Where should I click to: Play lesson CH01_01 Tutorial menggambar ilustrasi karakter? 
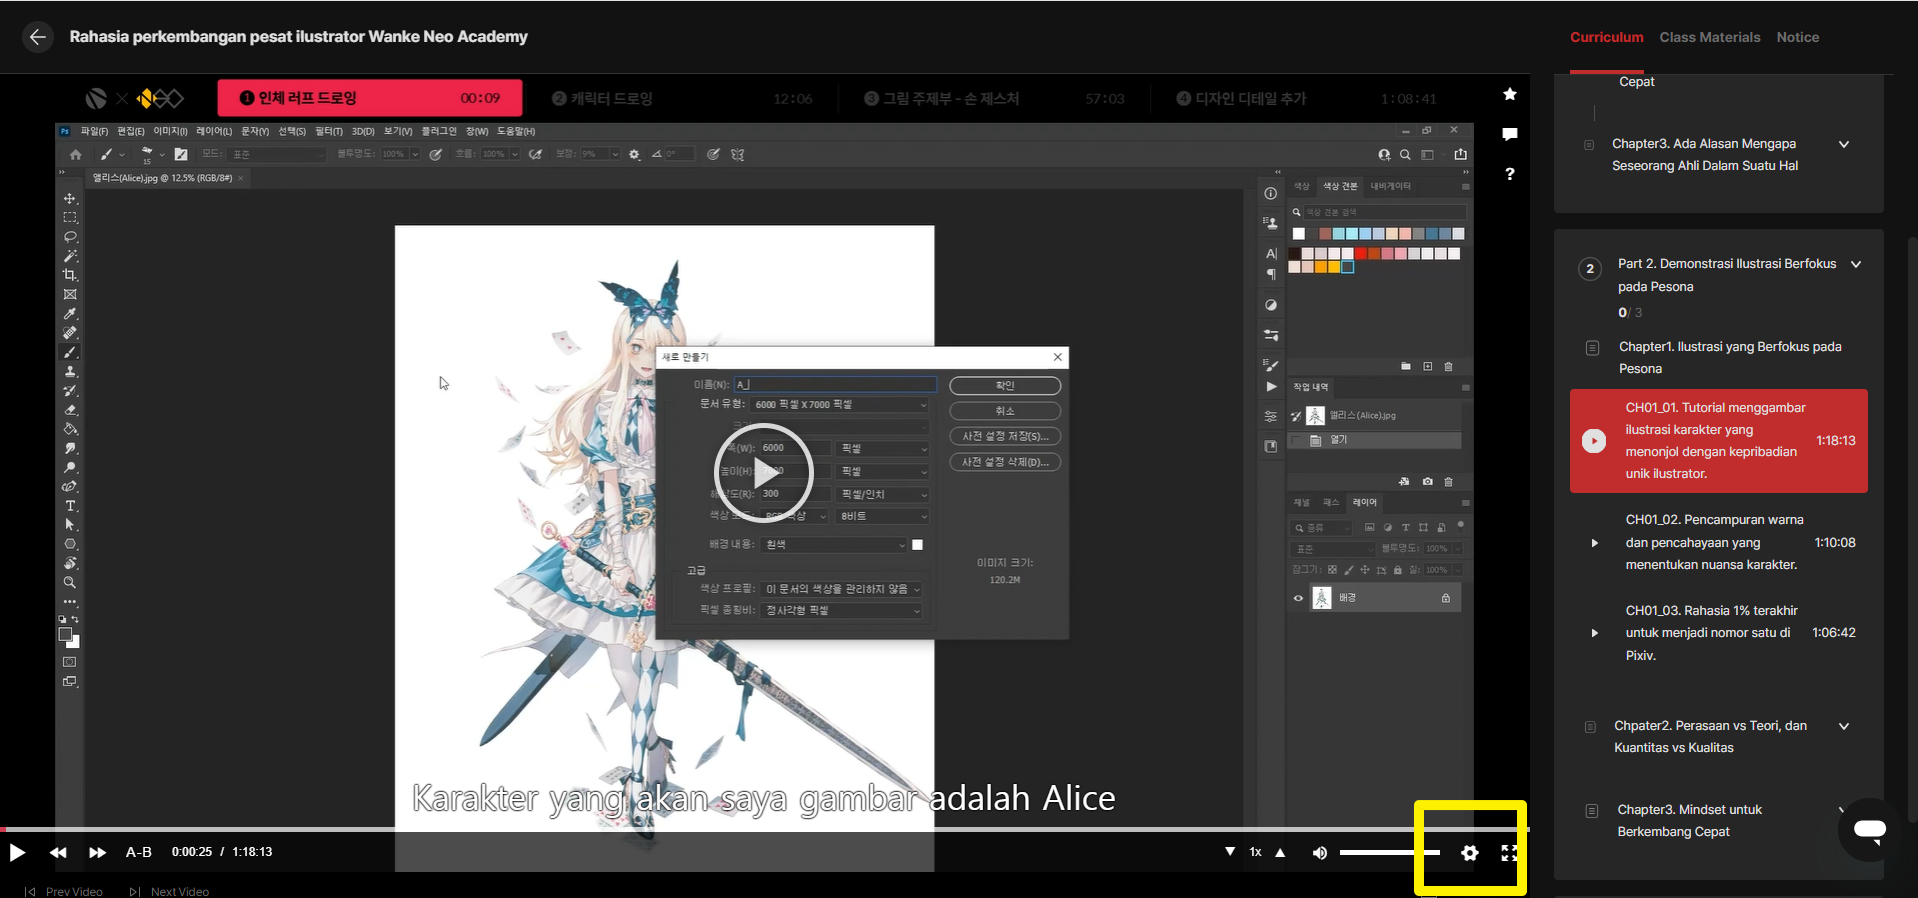point(1718,441)
